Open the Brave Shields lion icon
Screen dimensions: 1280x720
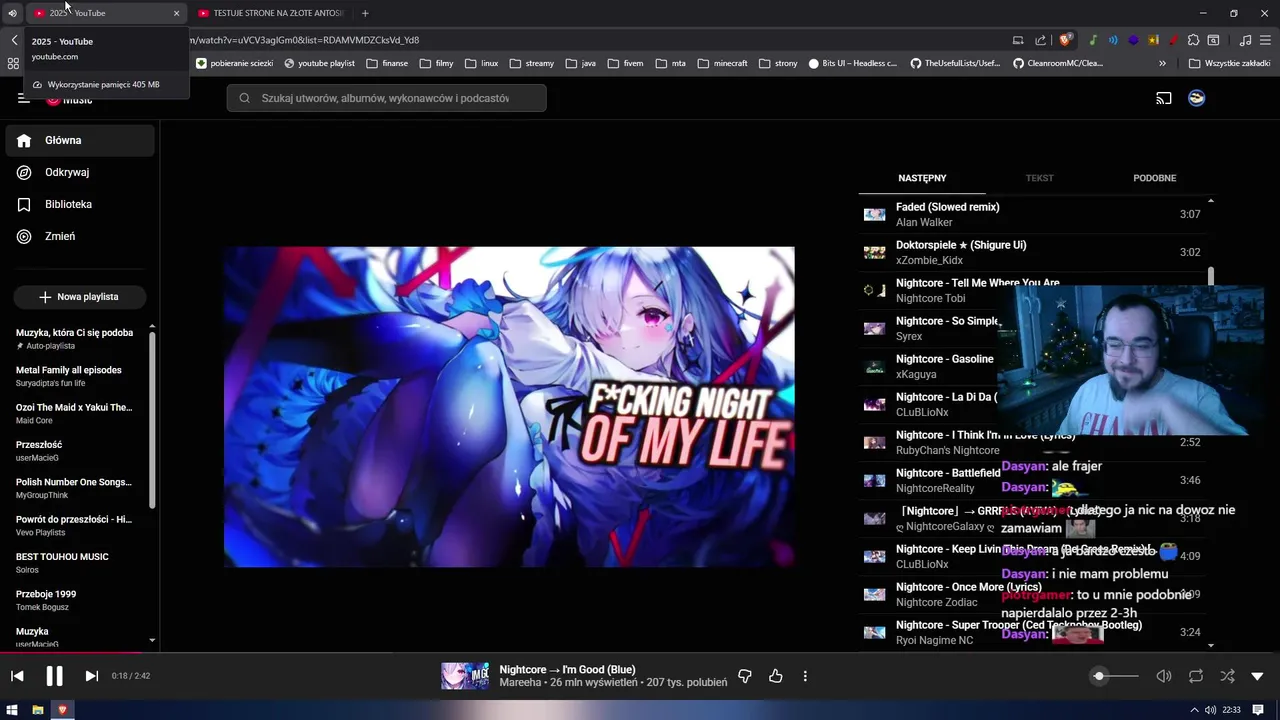1066,40
